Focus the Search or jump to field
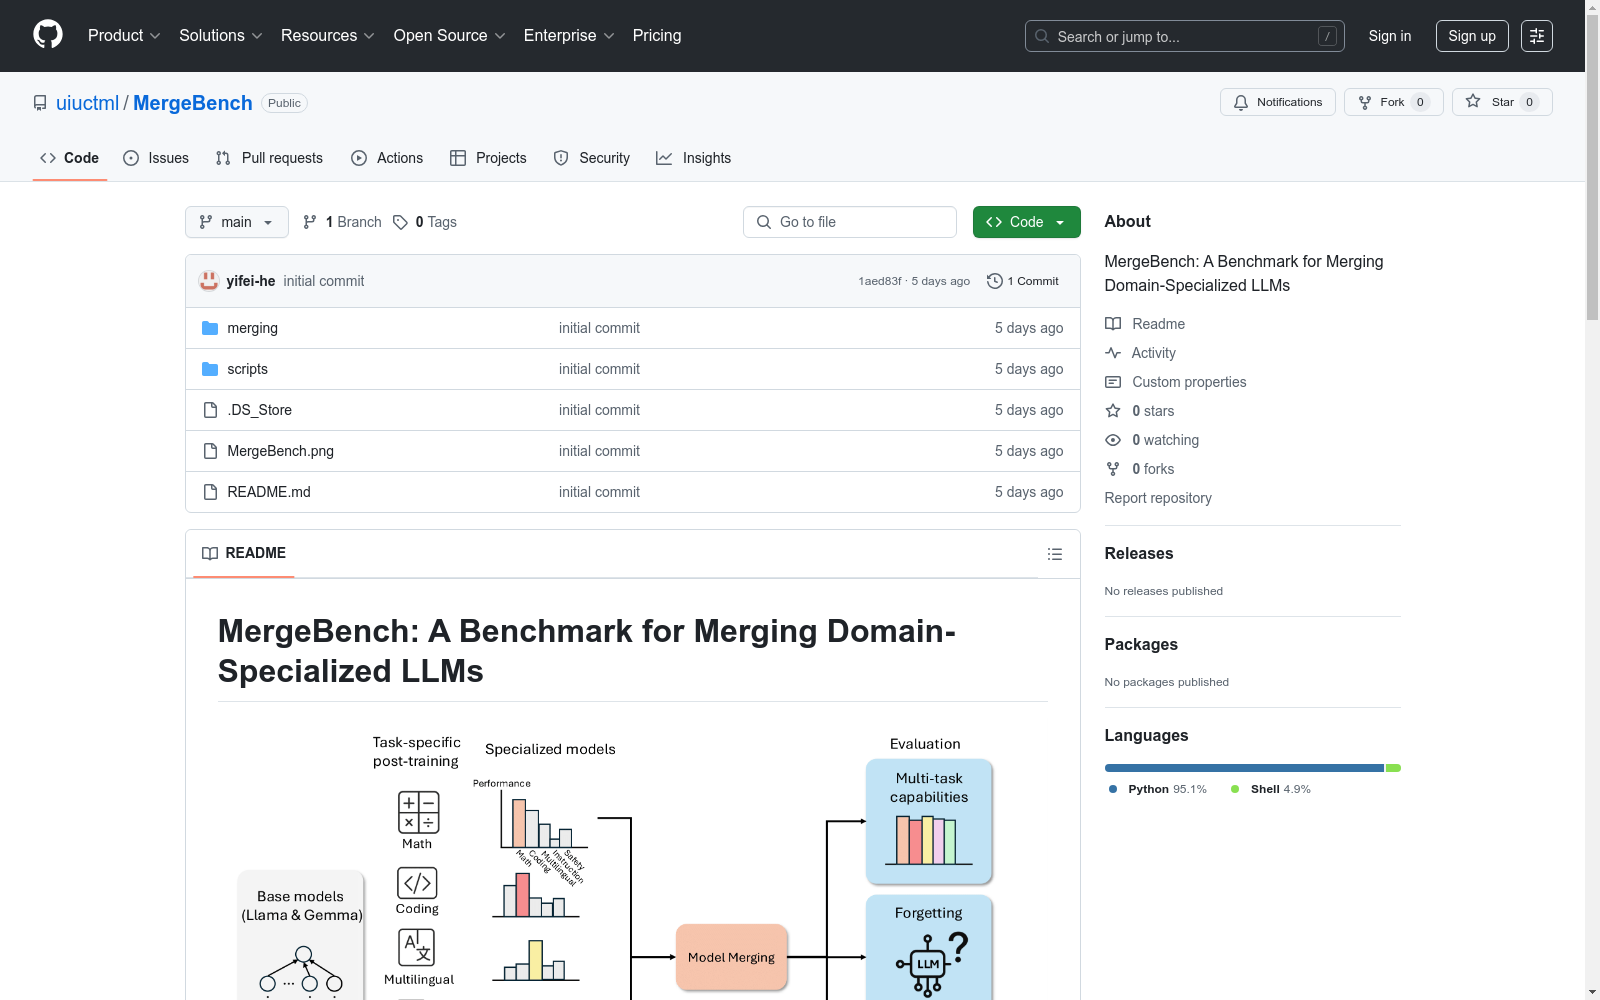Image resolution: width=1600 pixels, height=1000 pixels. (x=1185, y=36)
